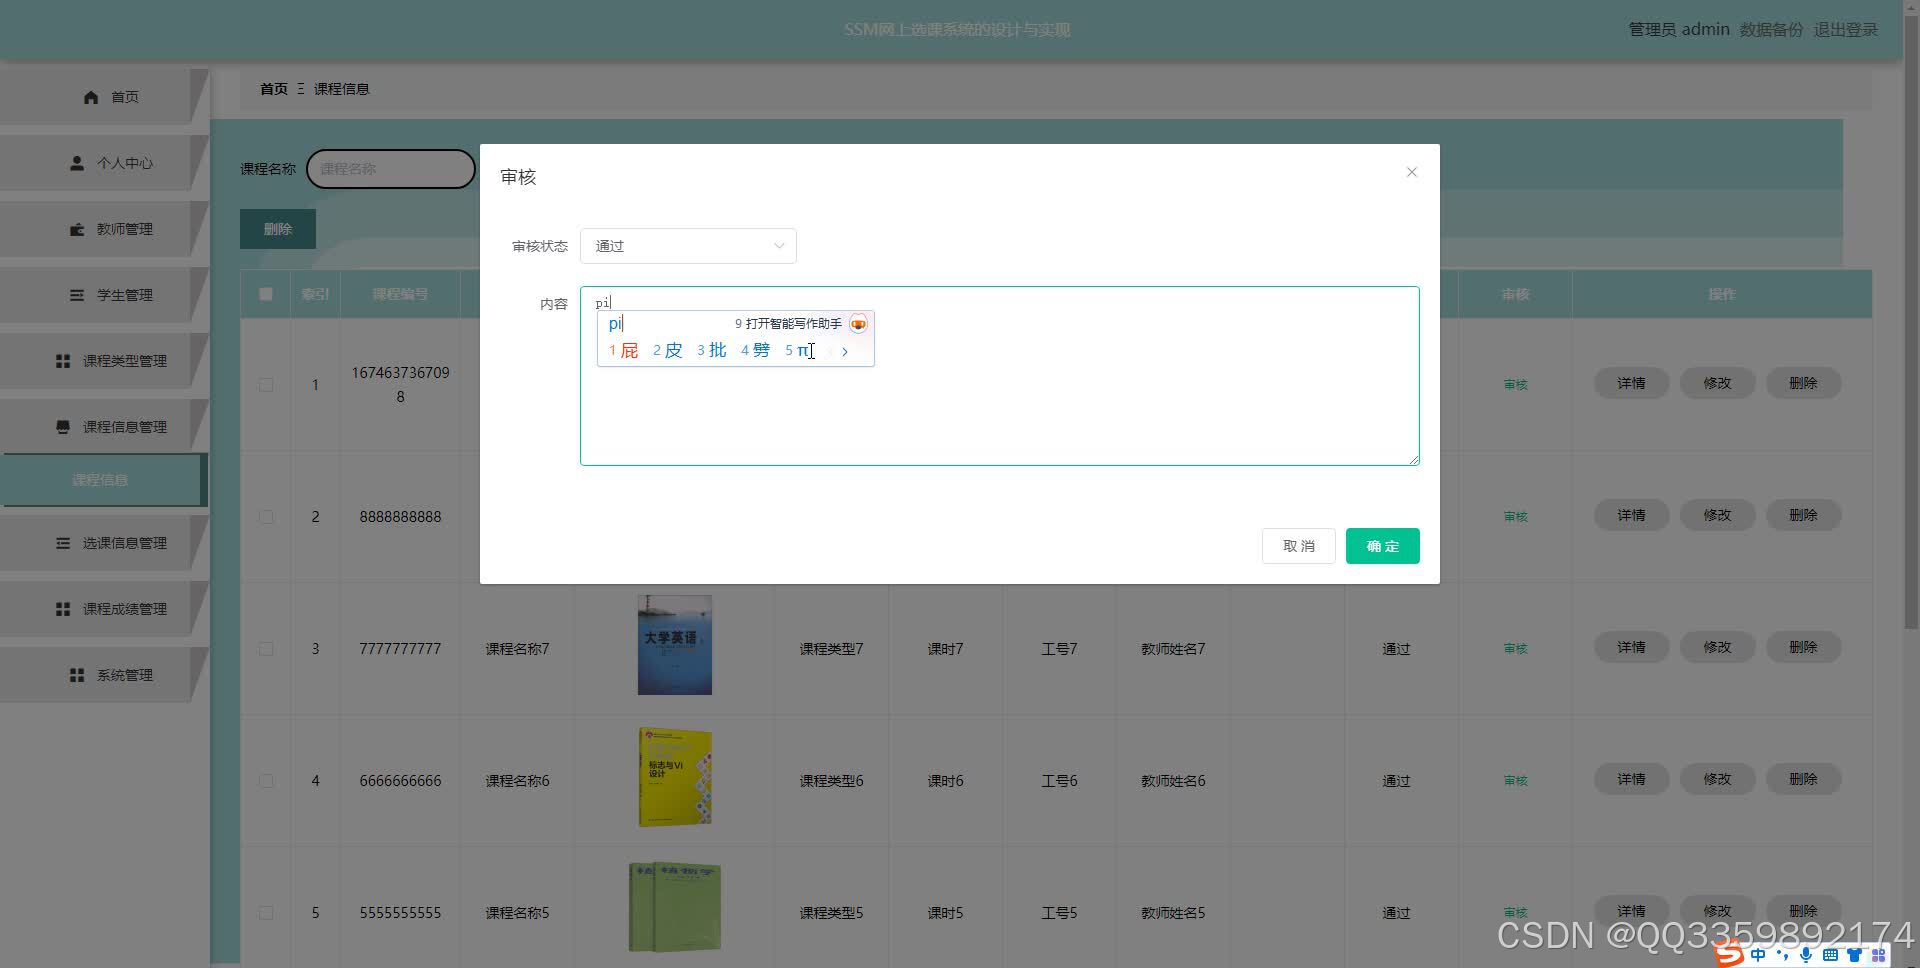Show next page of IME candidates
Viewport: 1920px width, 968px height.
845,351
